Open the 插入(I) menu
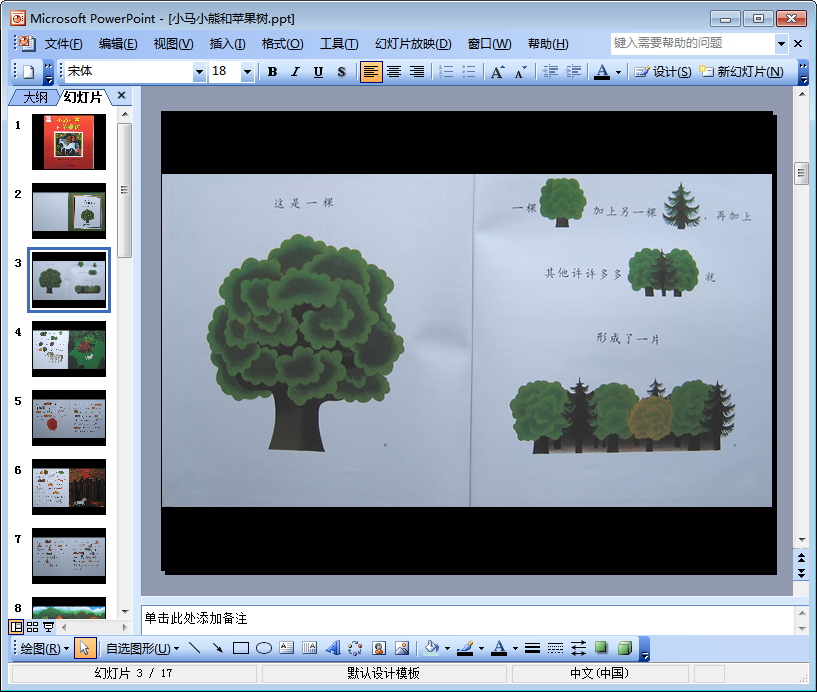The image size is (817, 692). 227,44
